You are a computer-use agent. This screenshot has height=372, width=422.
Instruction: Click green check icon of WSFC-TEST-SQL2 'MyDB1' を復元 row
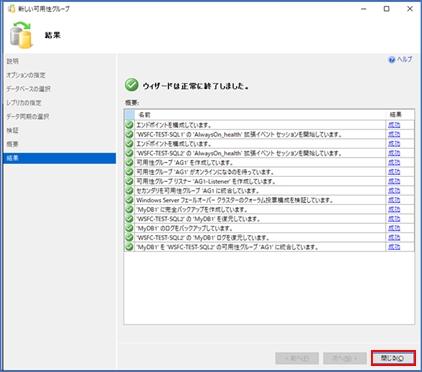point(129,219)
